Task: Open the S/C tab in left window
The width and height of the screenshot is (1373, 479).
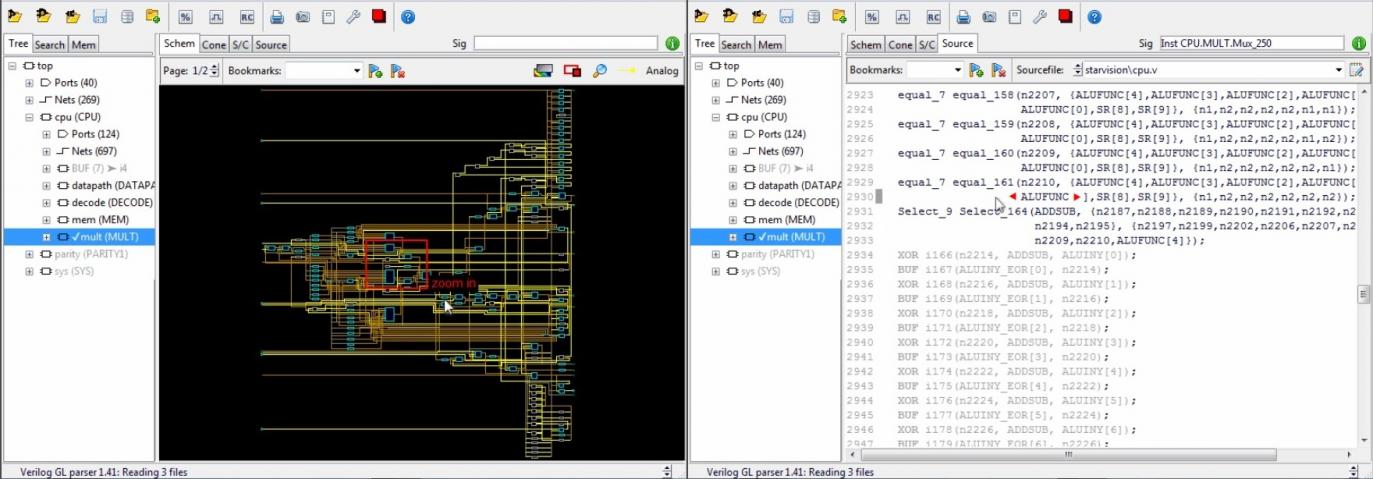Action: coord(240,44)
